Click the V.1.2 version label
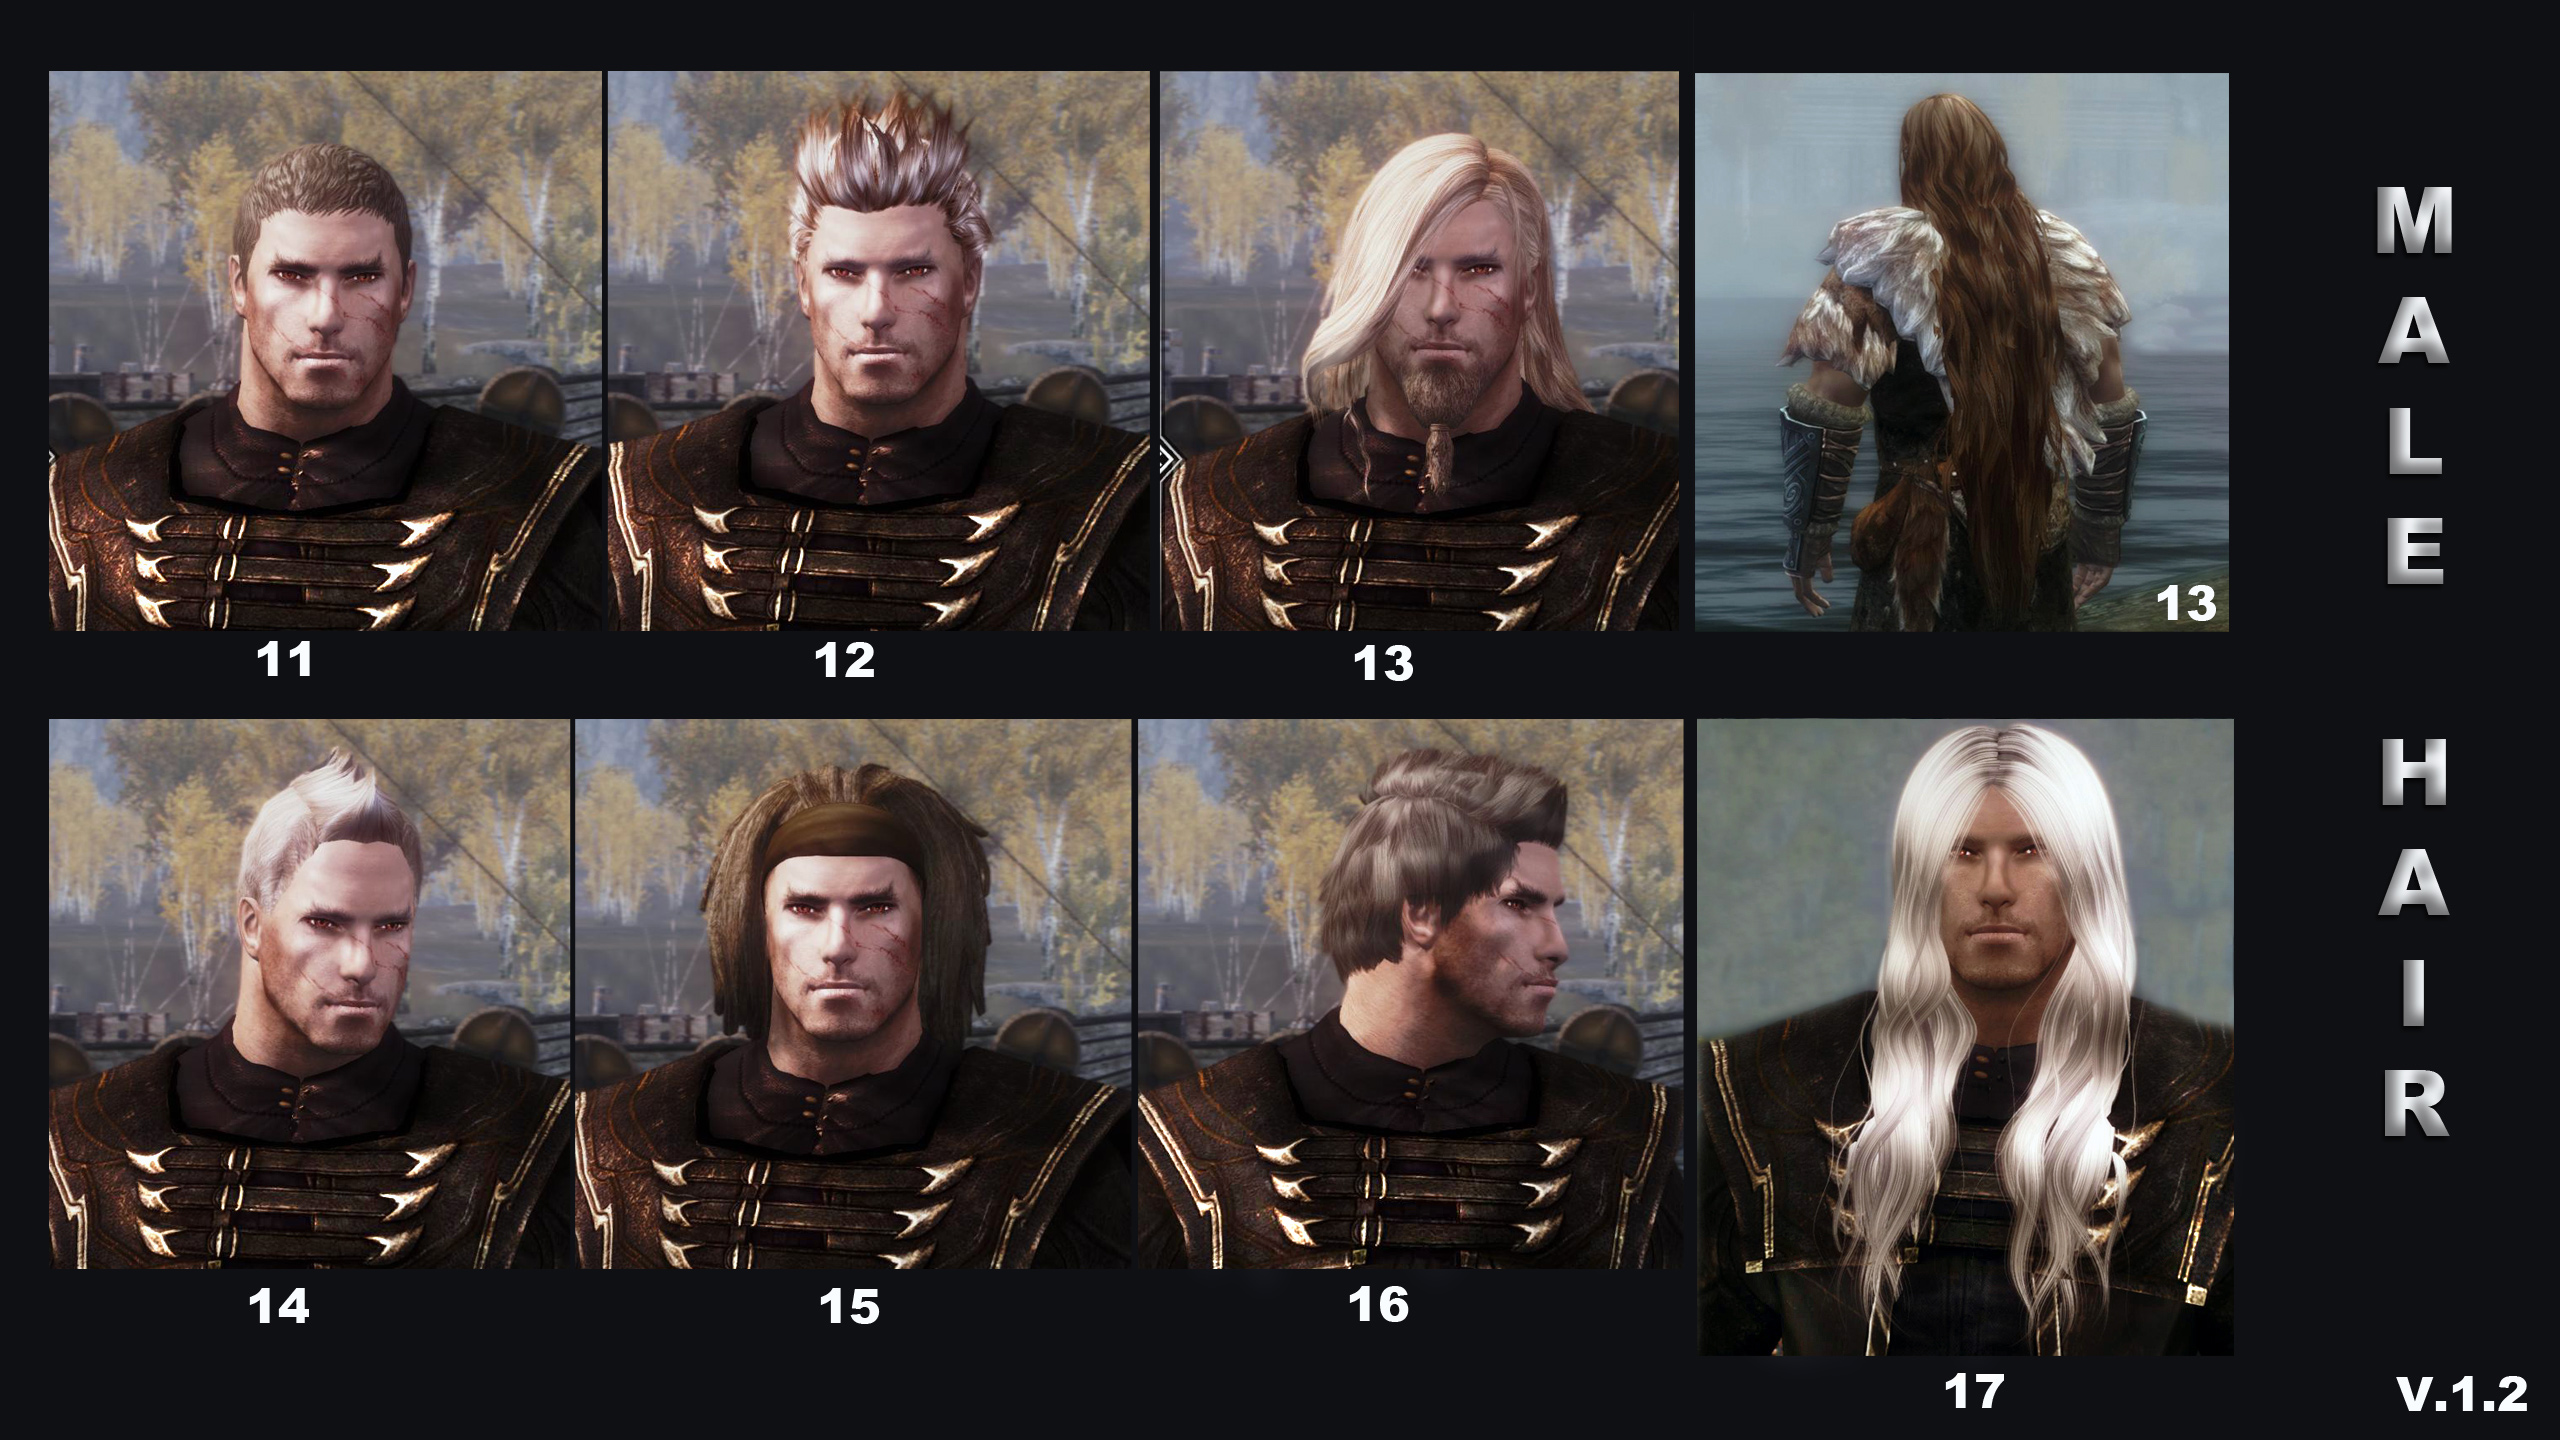This screenshot has height=1440, width=2560. (x=2462, y=1394)
